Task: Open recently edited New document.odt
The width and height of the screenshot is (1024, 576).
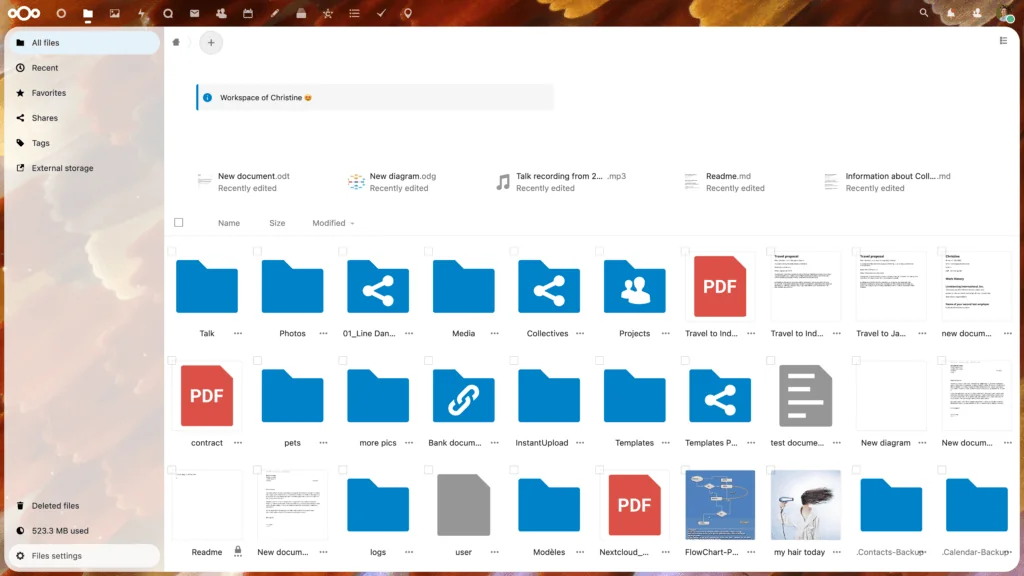Action: point(243,182)
